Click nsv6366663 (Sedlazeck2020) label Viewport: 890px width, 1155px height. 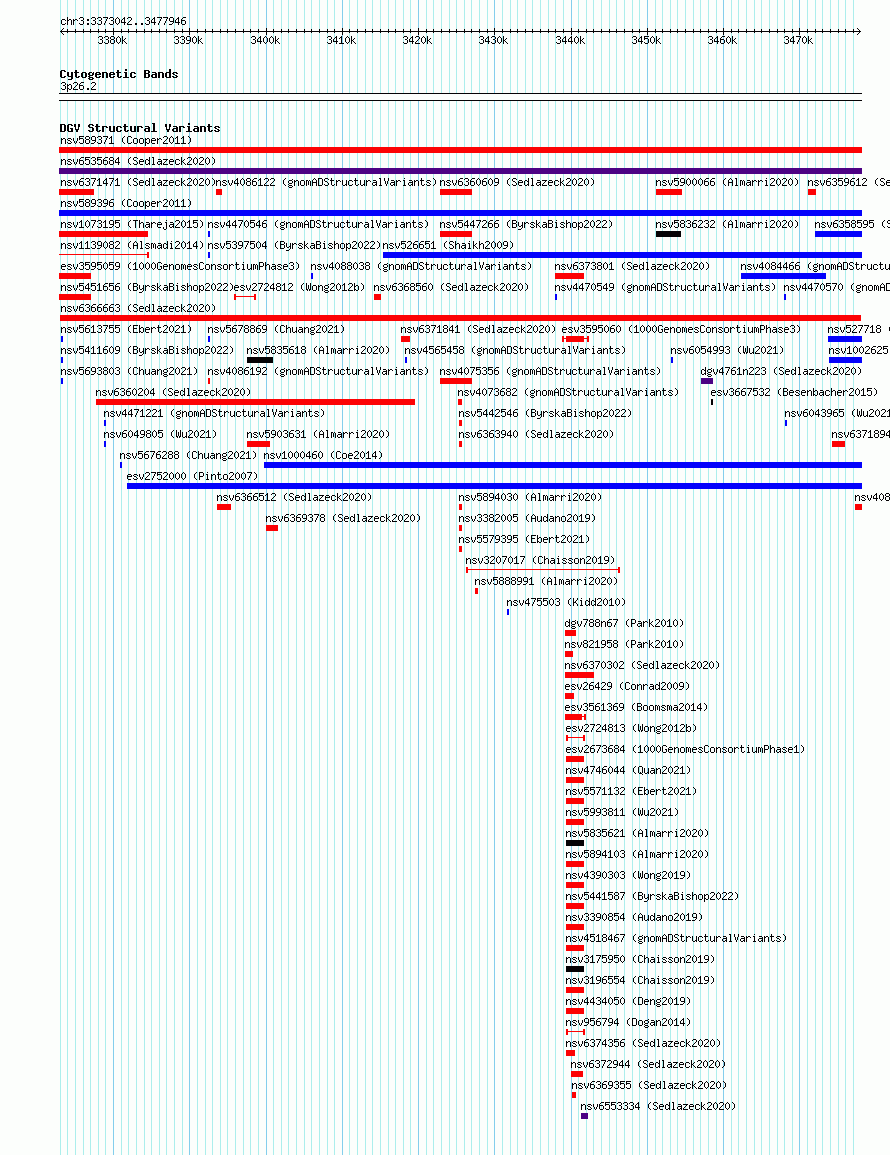138,308
